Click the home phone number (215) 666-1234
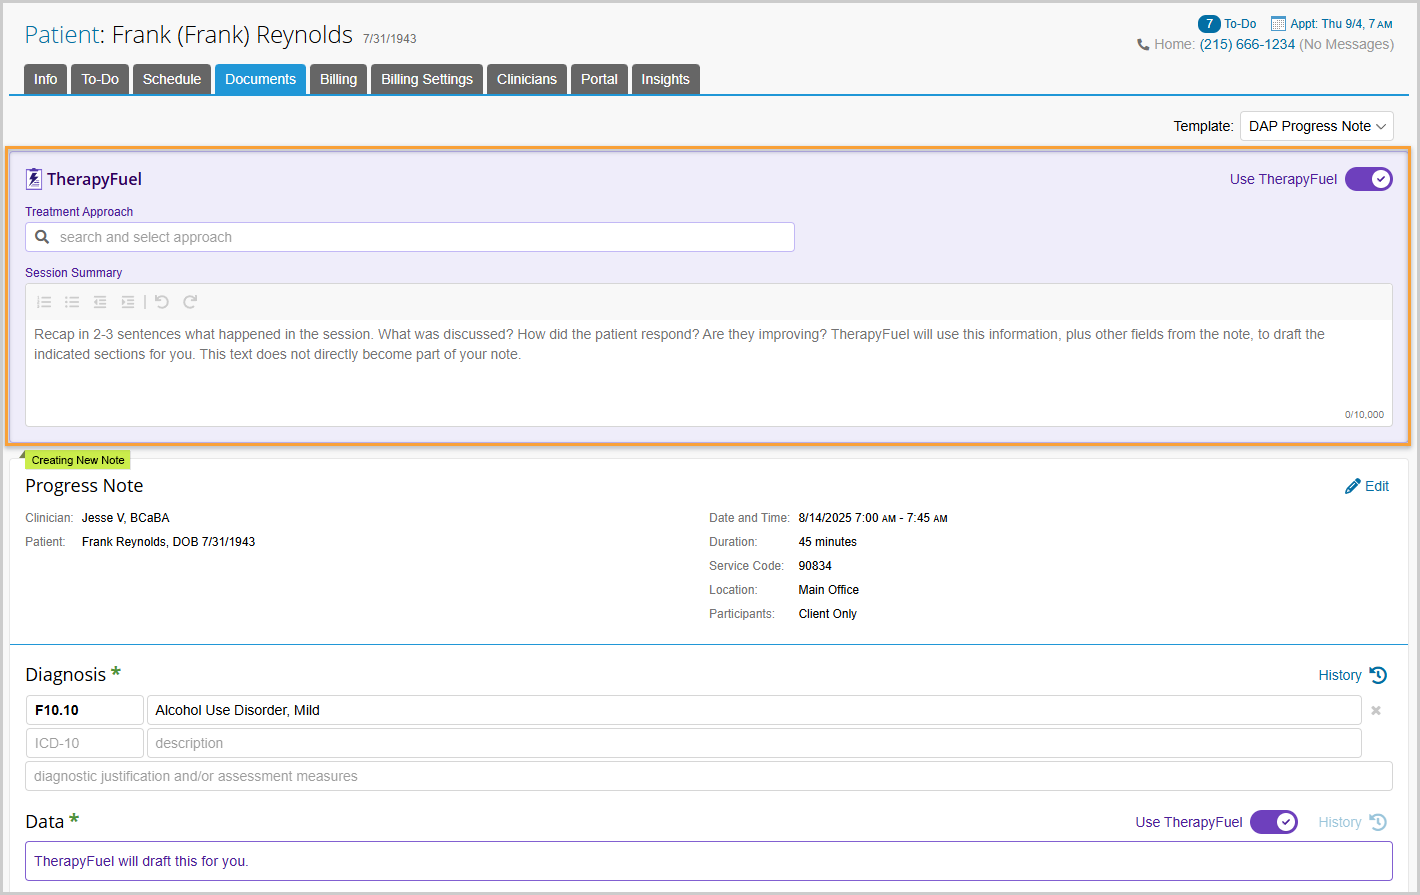This screenshot has width=1420, height=895. point(1247,44)
